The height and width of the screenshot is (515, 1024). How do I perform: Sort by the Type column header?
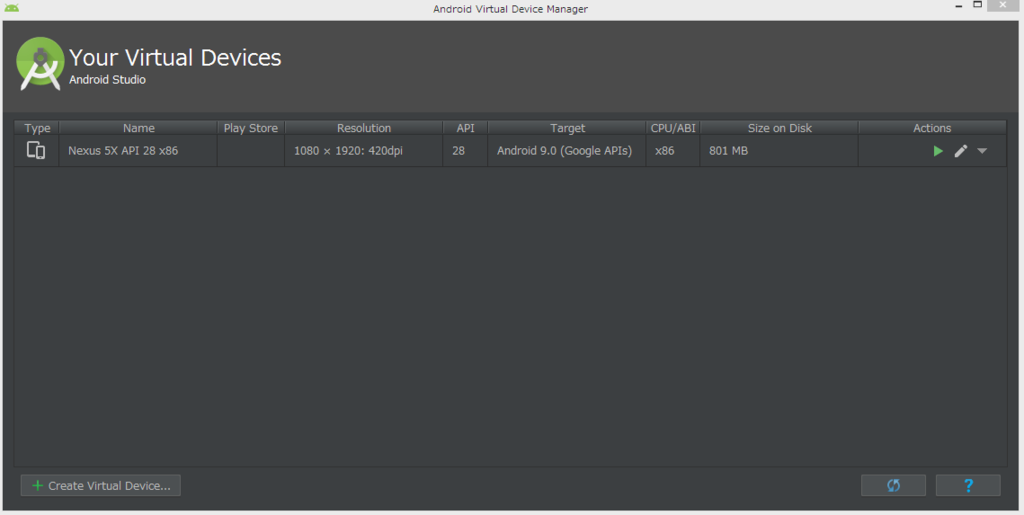click(37, 128)
